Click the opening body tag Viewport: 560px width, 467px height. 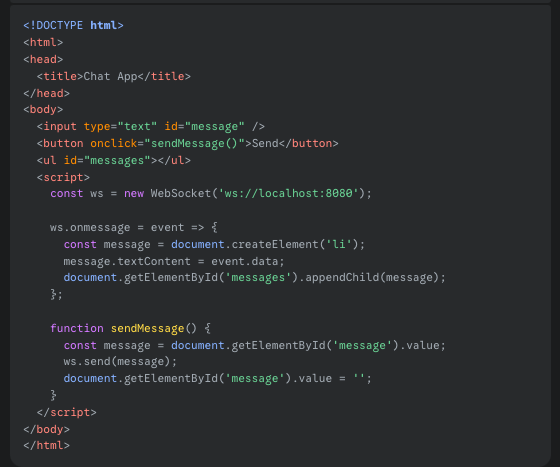click(43, 110)
